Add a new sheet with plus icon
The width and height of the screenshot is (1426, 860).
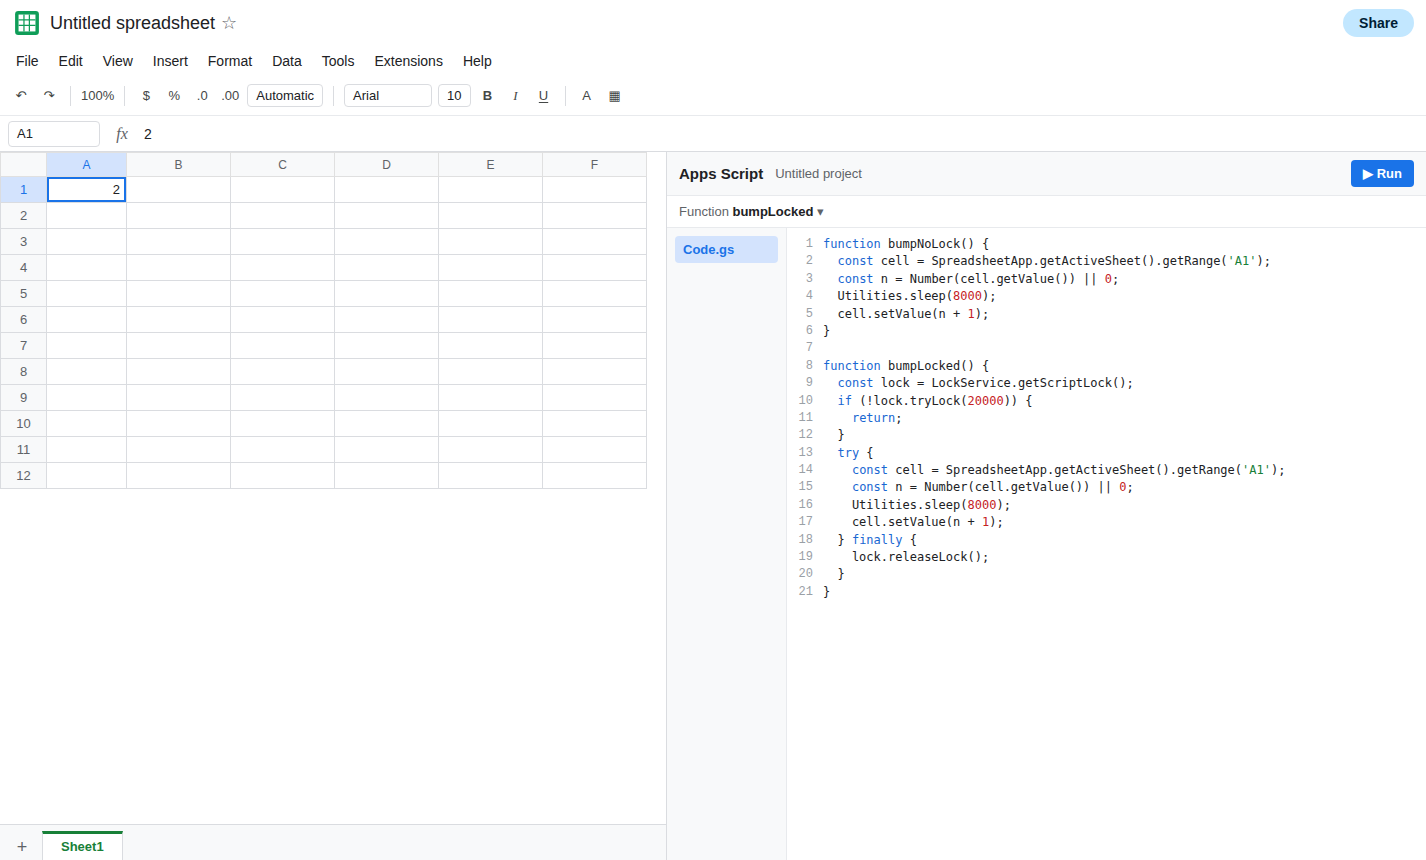[x=22, y=847]
